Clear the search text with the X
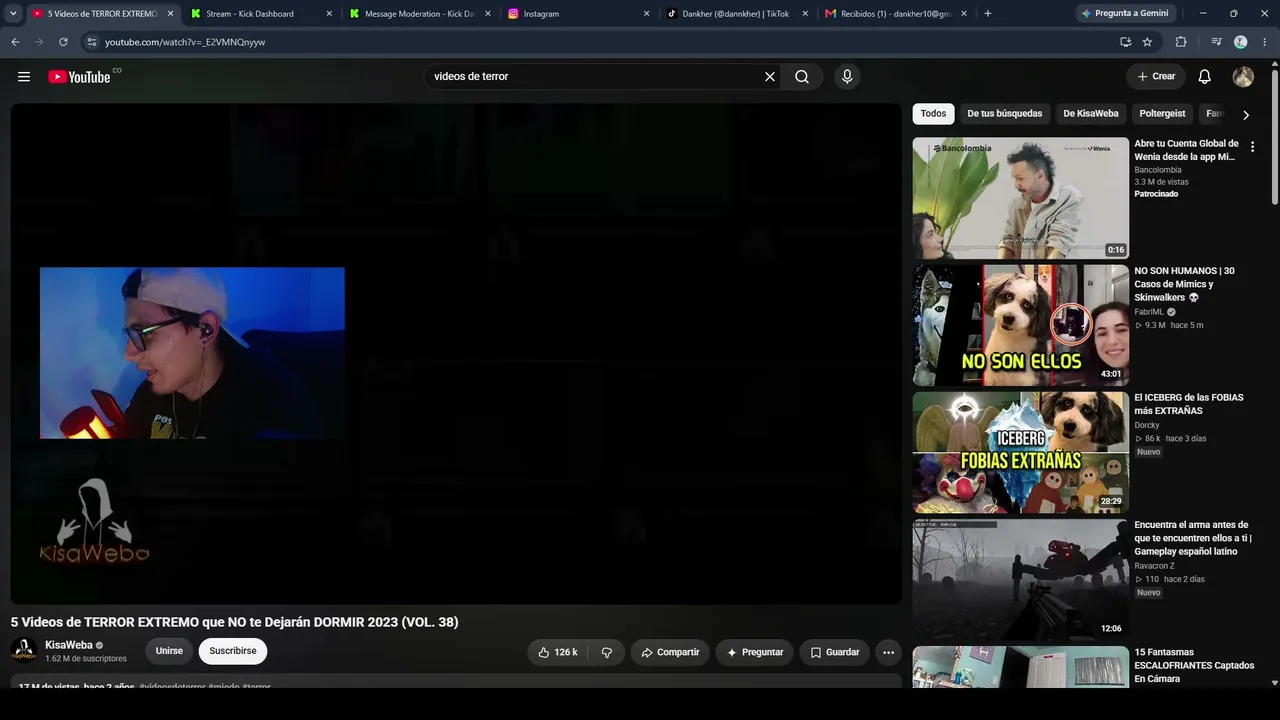 point(770,77)
